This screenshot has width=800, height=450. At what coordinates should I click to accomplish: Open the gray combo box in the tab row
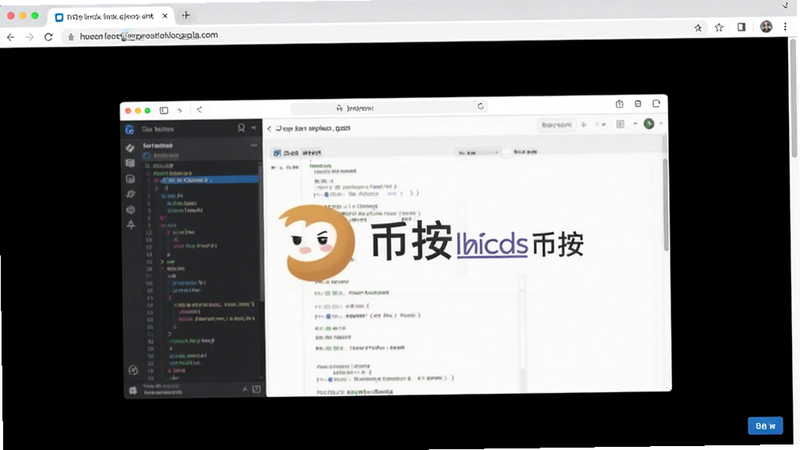[478, 153]
